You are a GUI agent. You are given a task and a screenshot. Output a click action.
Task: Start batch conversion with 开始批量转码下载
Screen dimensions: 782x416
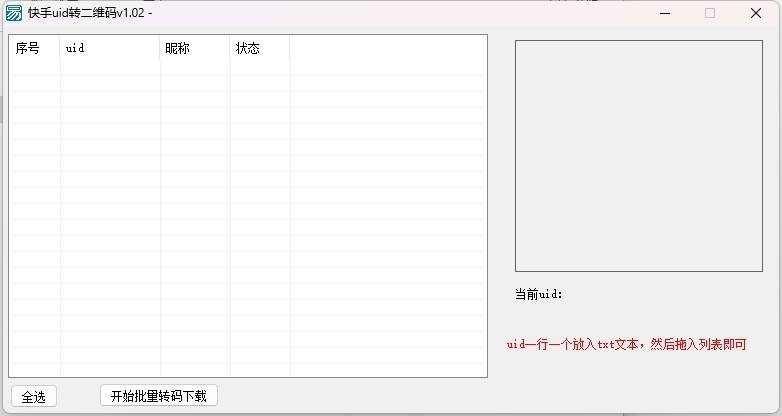(159, 396)
